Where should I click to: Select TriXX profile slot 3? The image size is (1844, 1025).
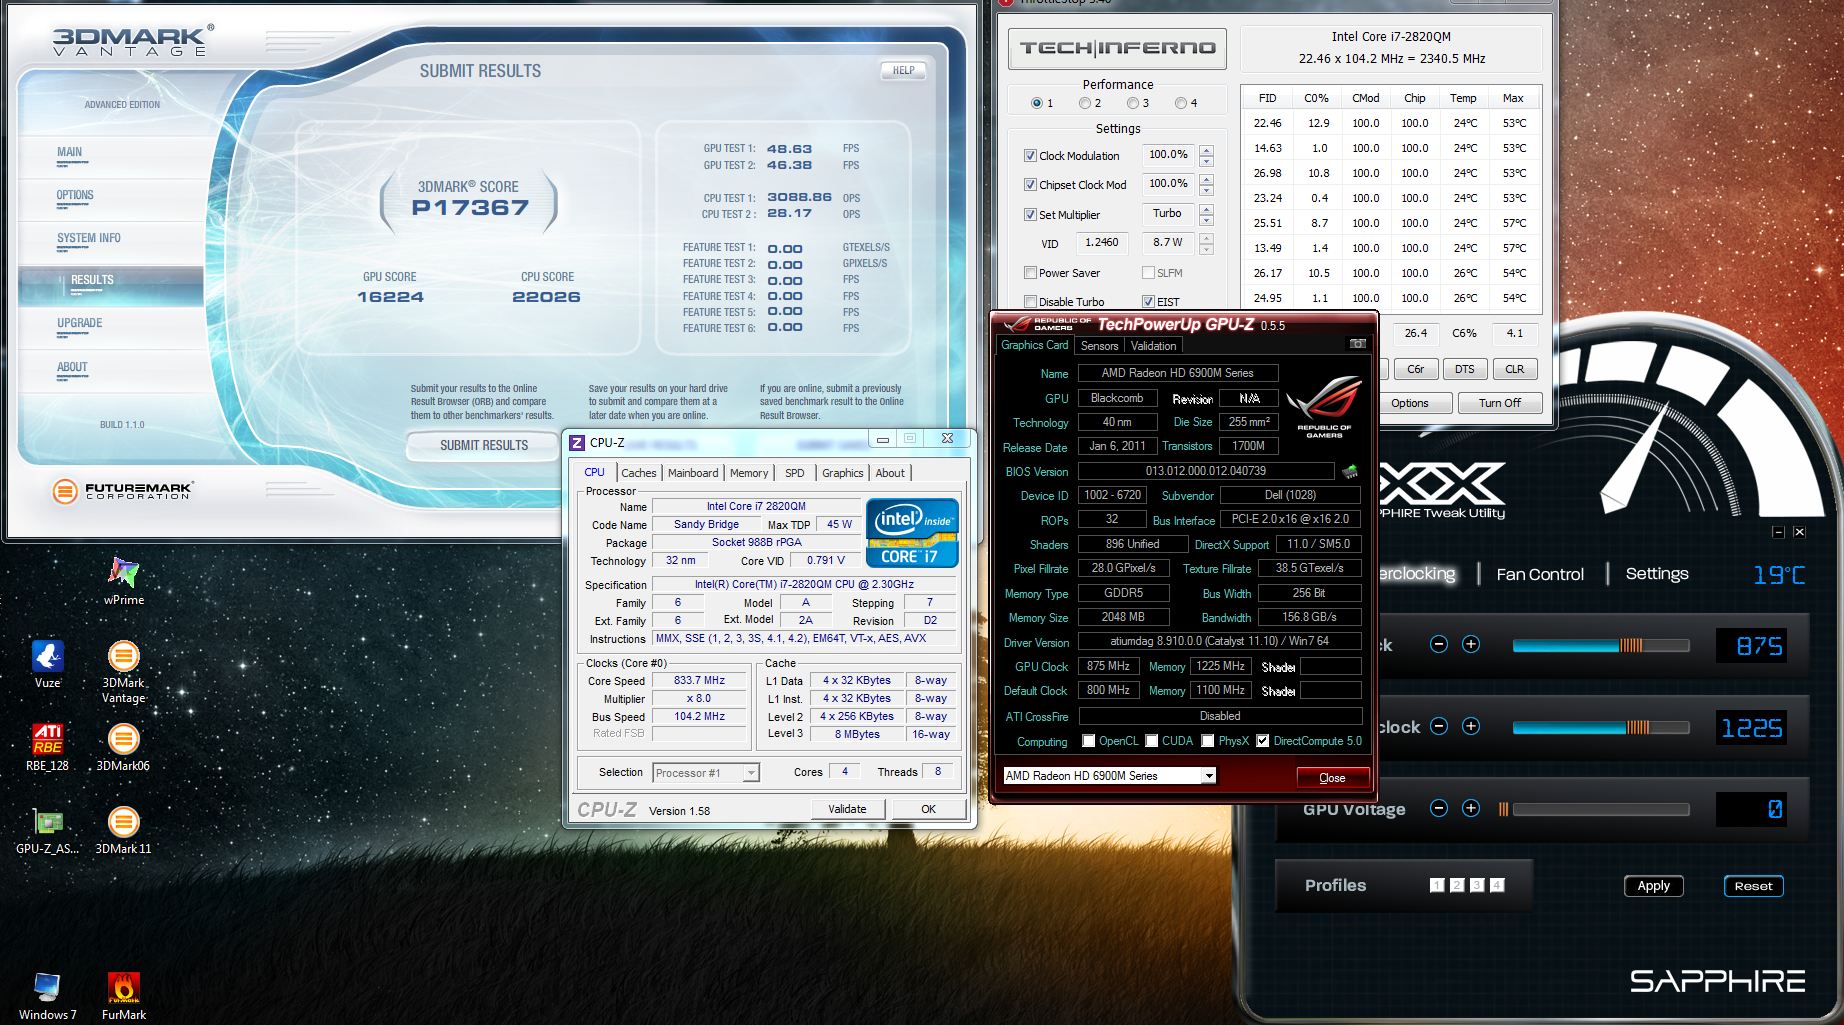point(1477,885)
